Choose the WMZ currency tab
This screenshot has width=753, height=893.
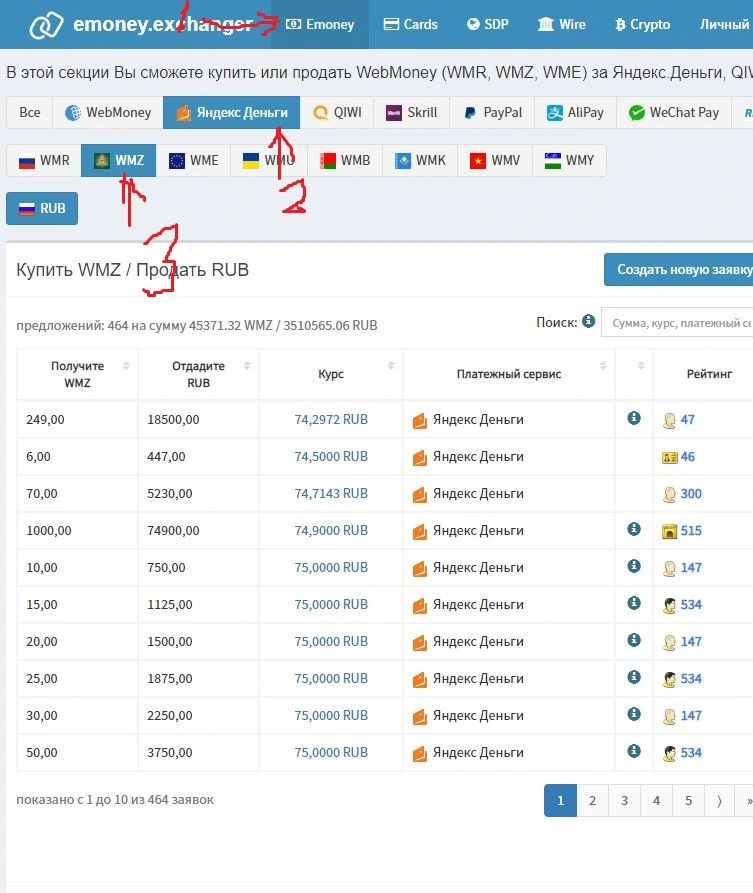click(118, 161)
